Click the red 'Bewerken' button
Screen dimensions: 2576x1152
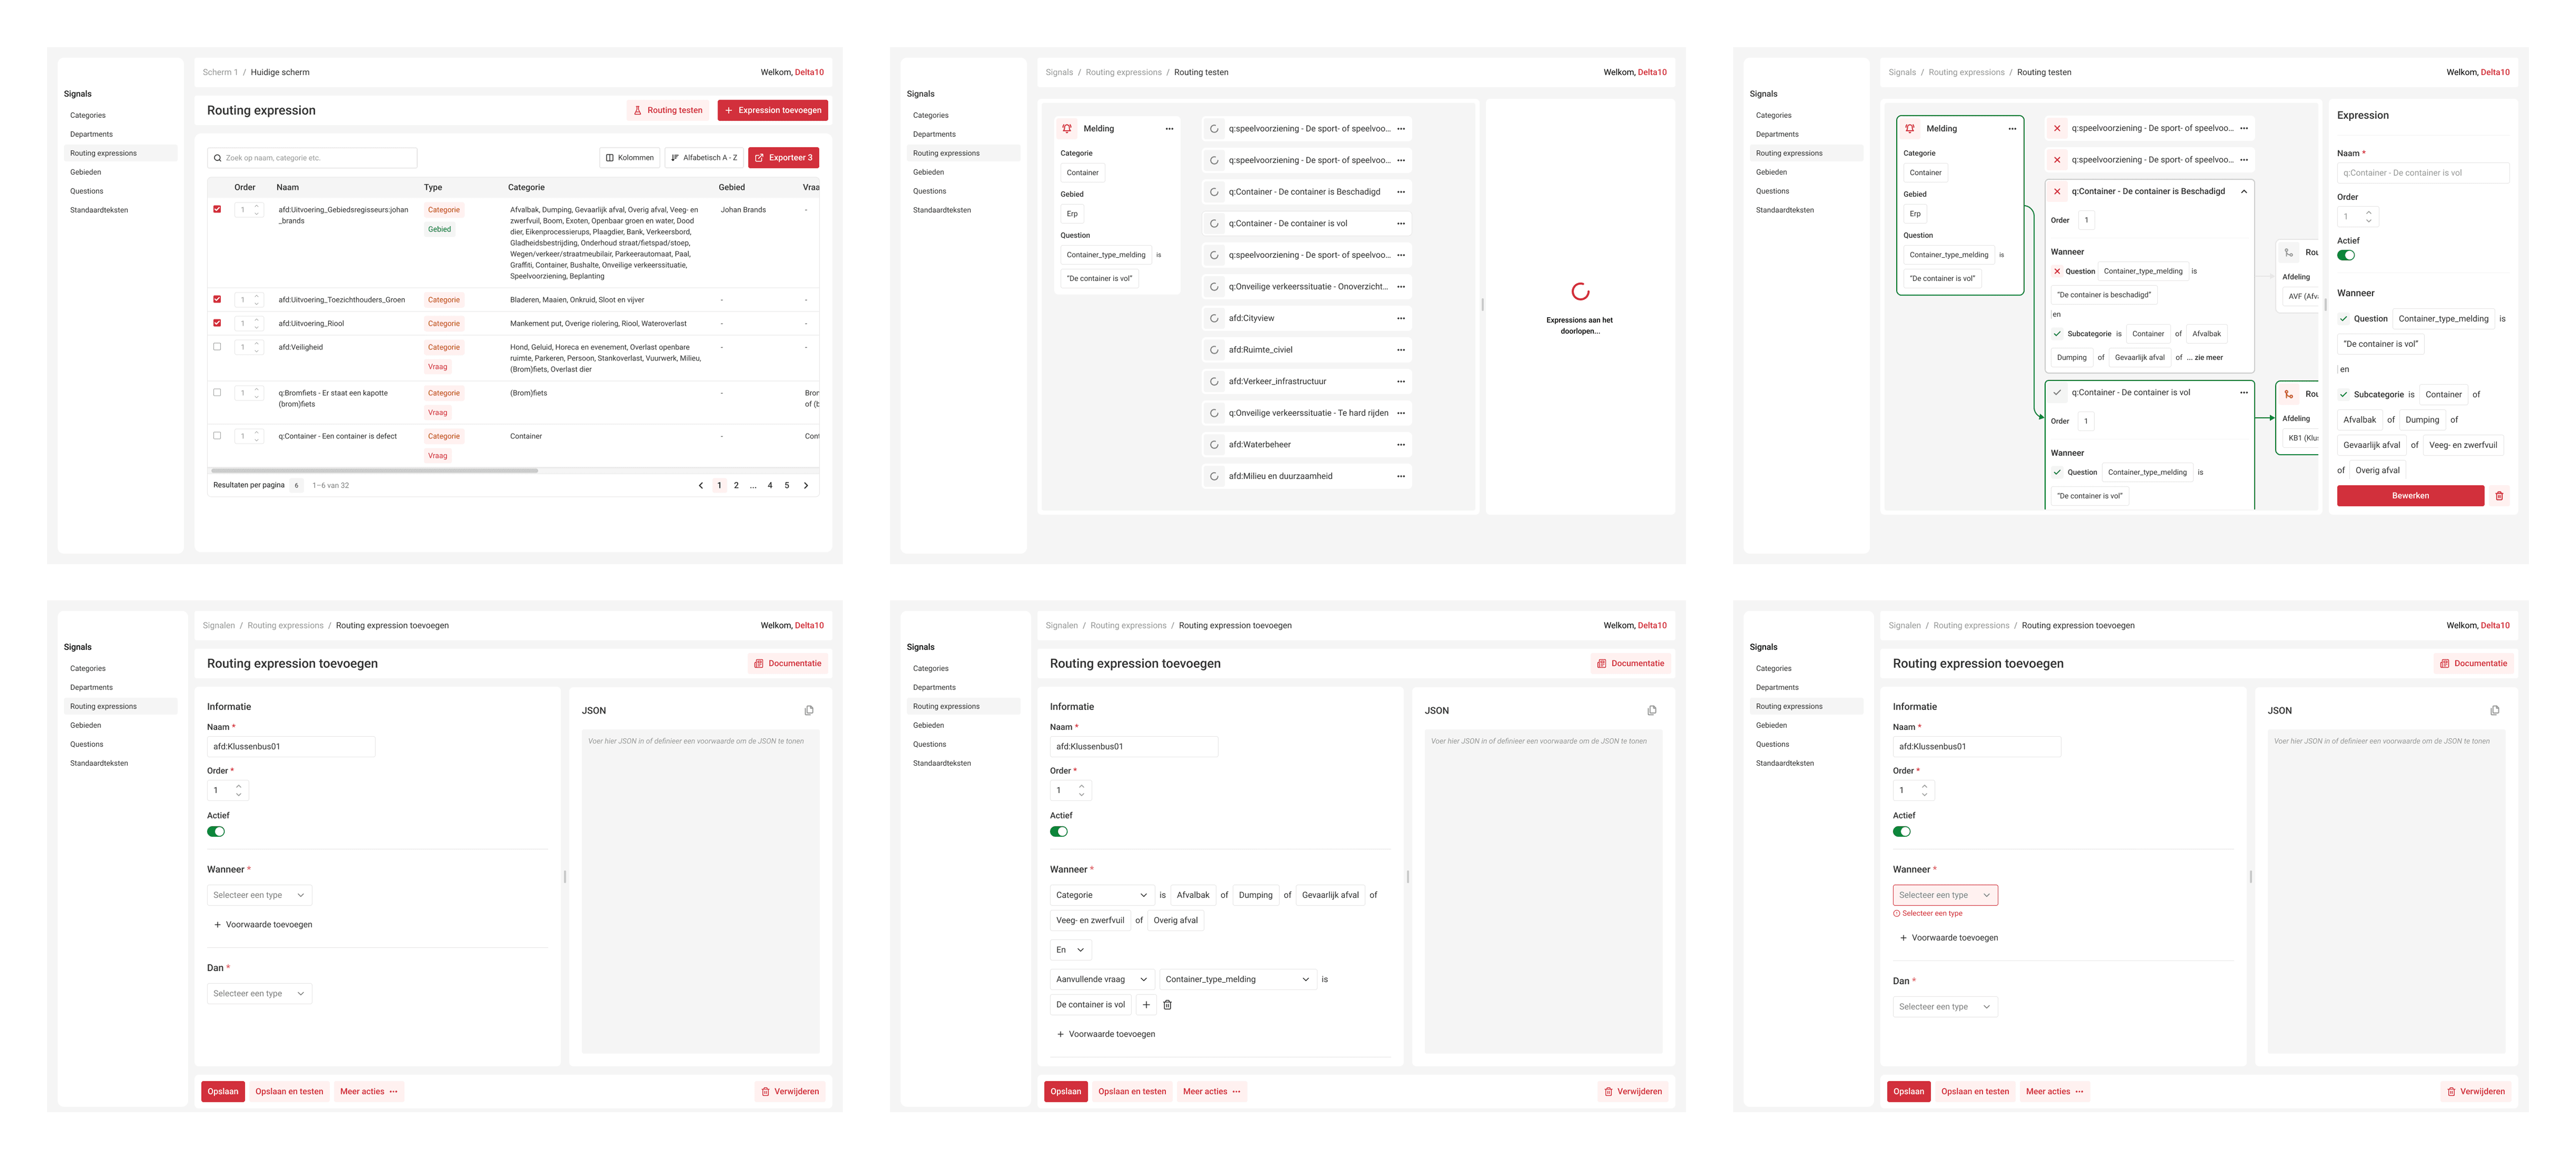2410,496
